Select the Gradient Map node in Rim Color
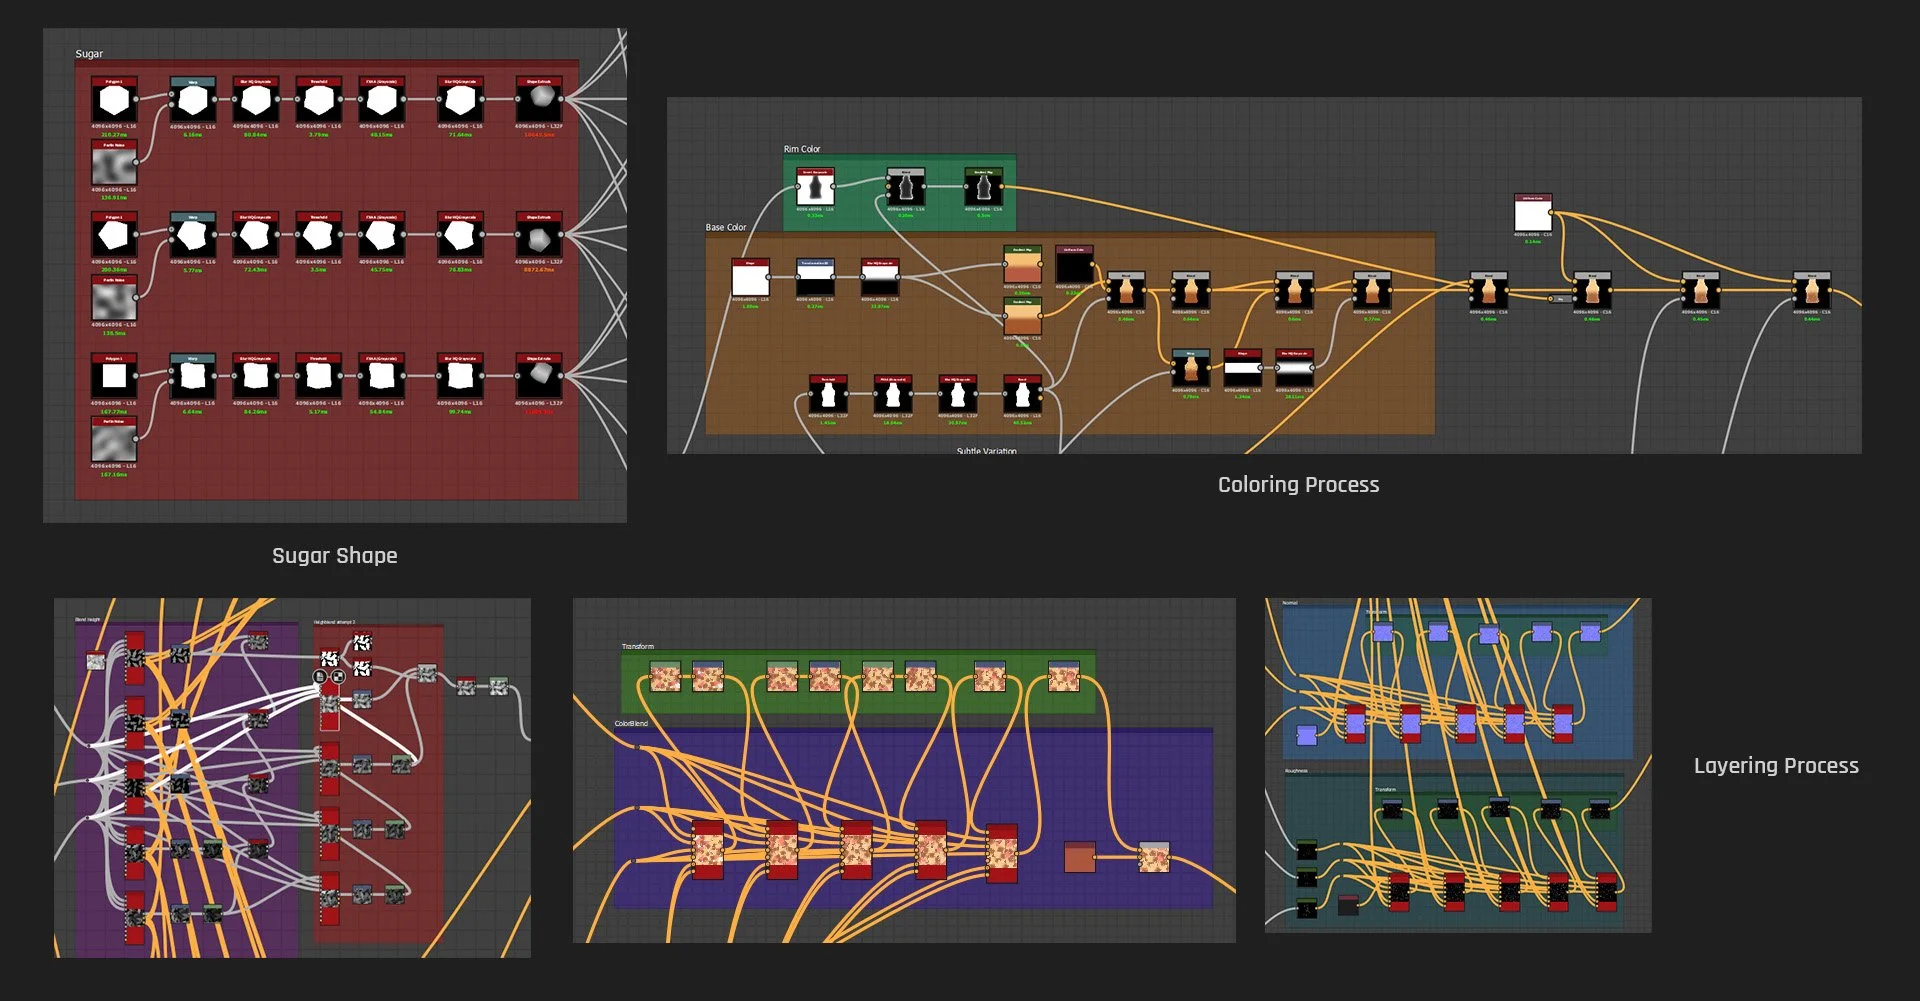1920x1001 pixels. [x=983, y=187]
